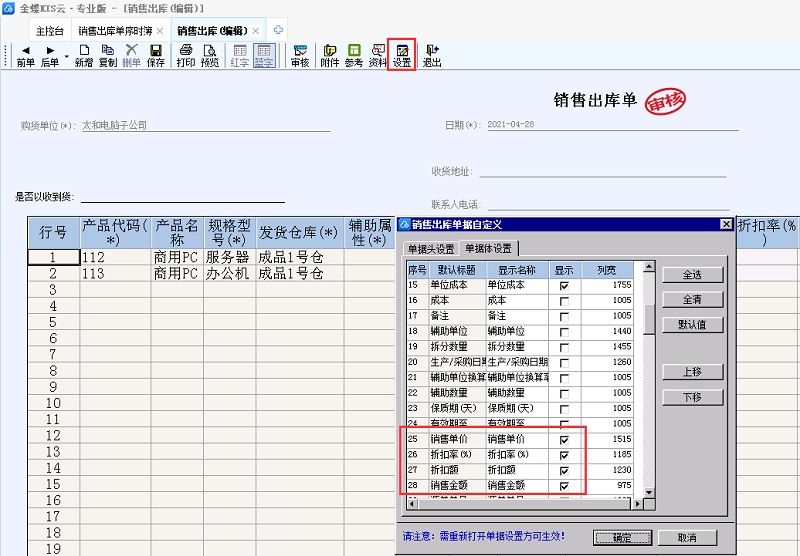Click the 全选 button

point(691,275)
